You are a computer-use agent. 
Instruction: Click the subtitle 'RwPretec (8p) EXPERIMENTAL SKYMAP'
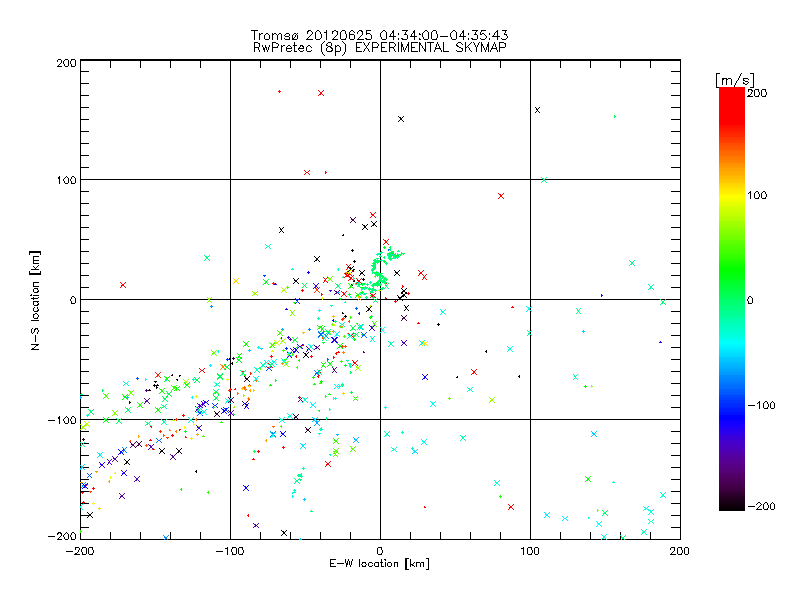(x=379, y=48)
